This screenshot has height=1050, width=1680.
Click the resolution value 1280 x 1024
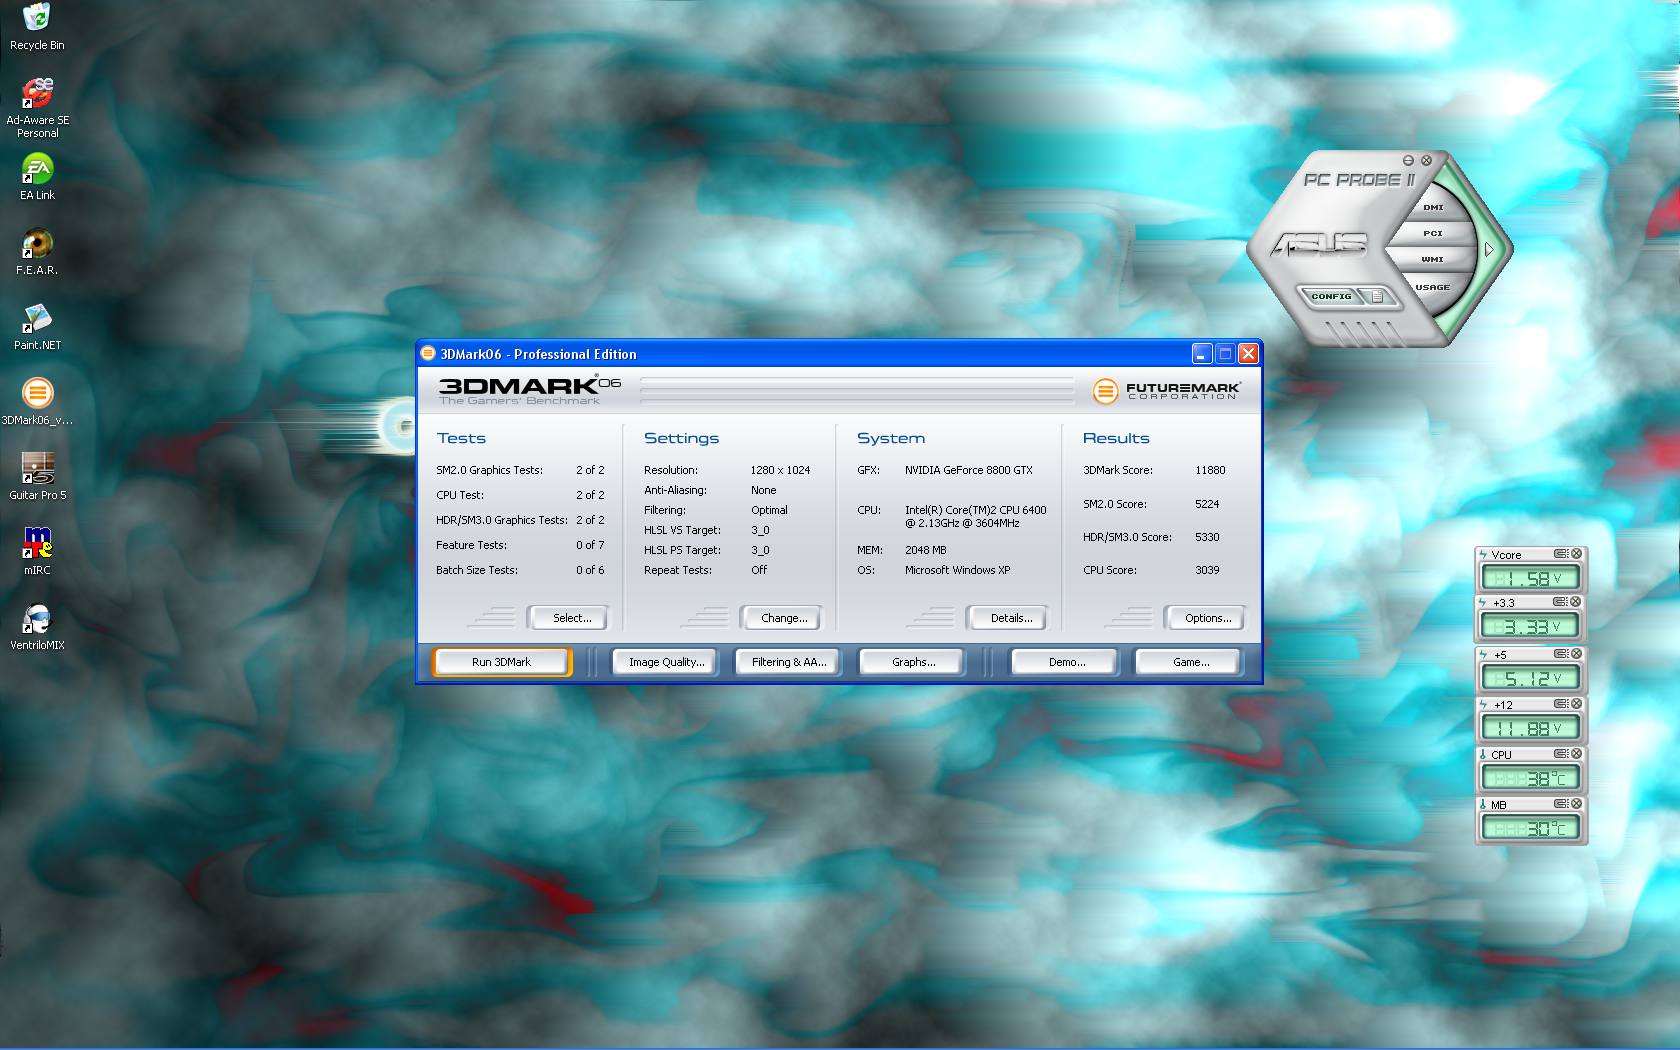pyautogui.click(x=780, y=470)
